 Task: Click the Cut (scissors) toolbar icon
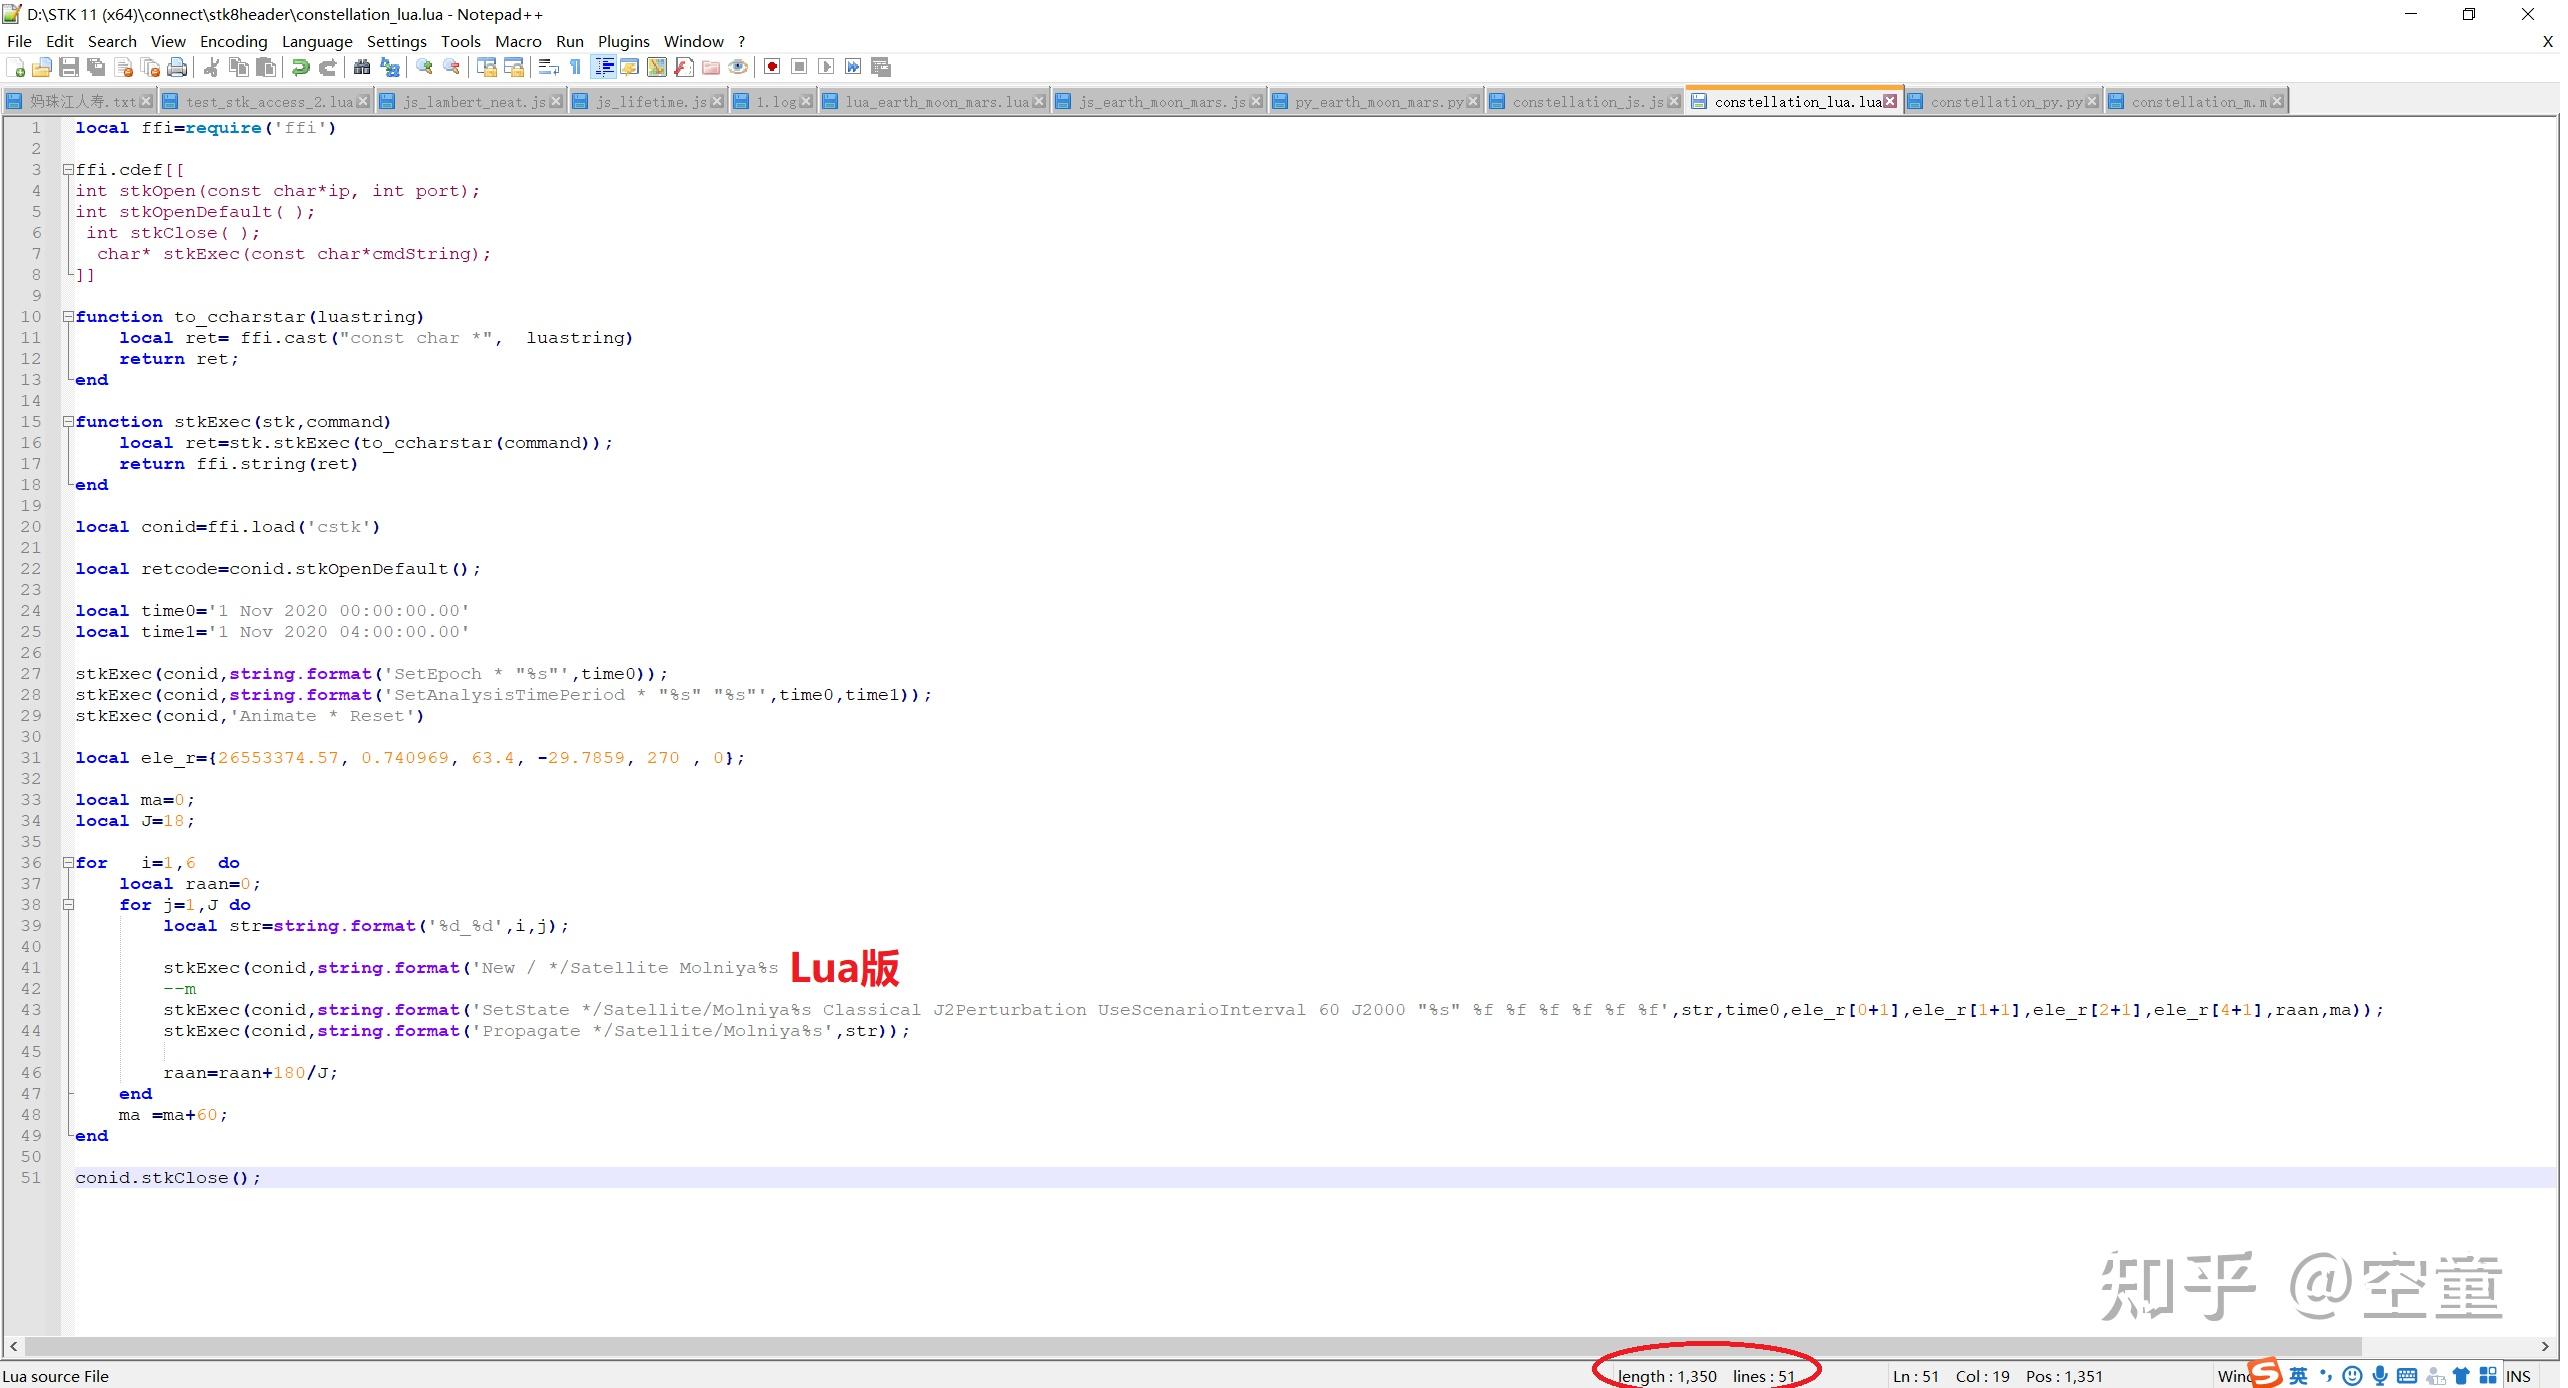(211, 67)
